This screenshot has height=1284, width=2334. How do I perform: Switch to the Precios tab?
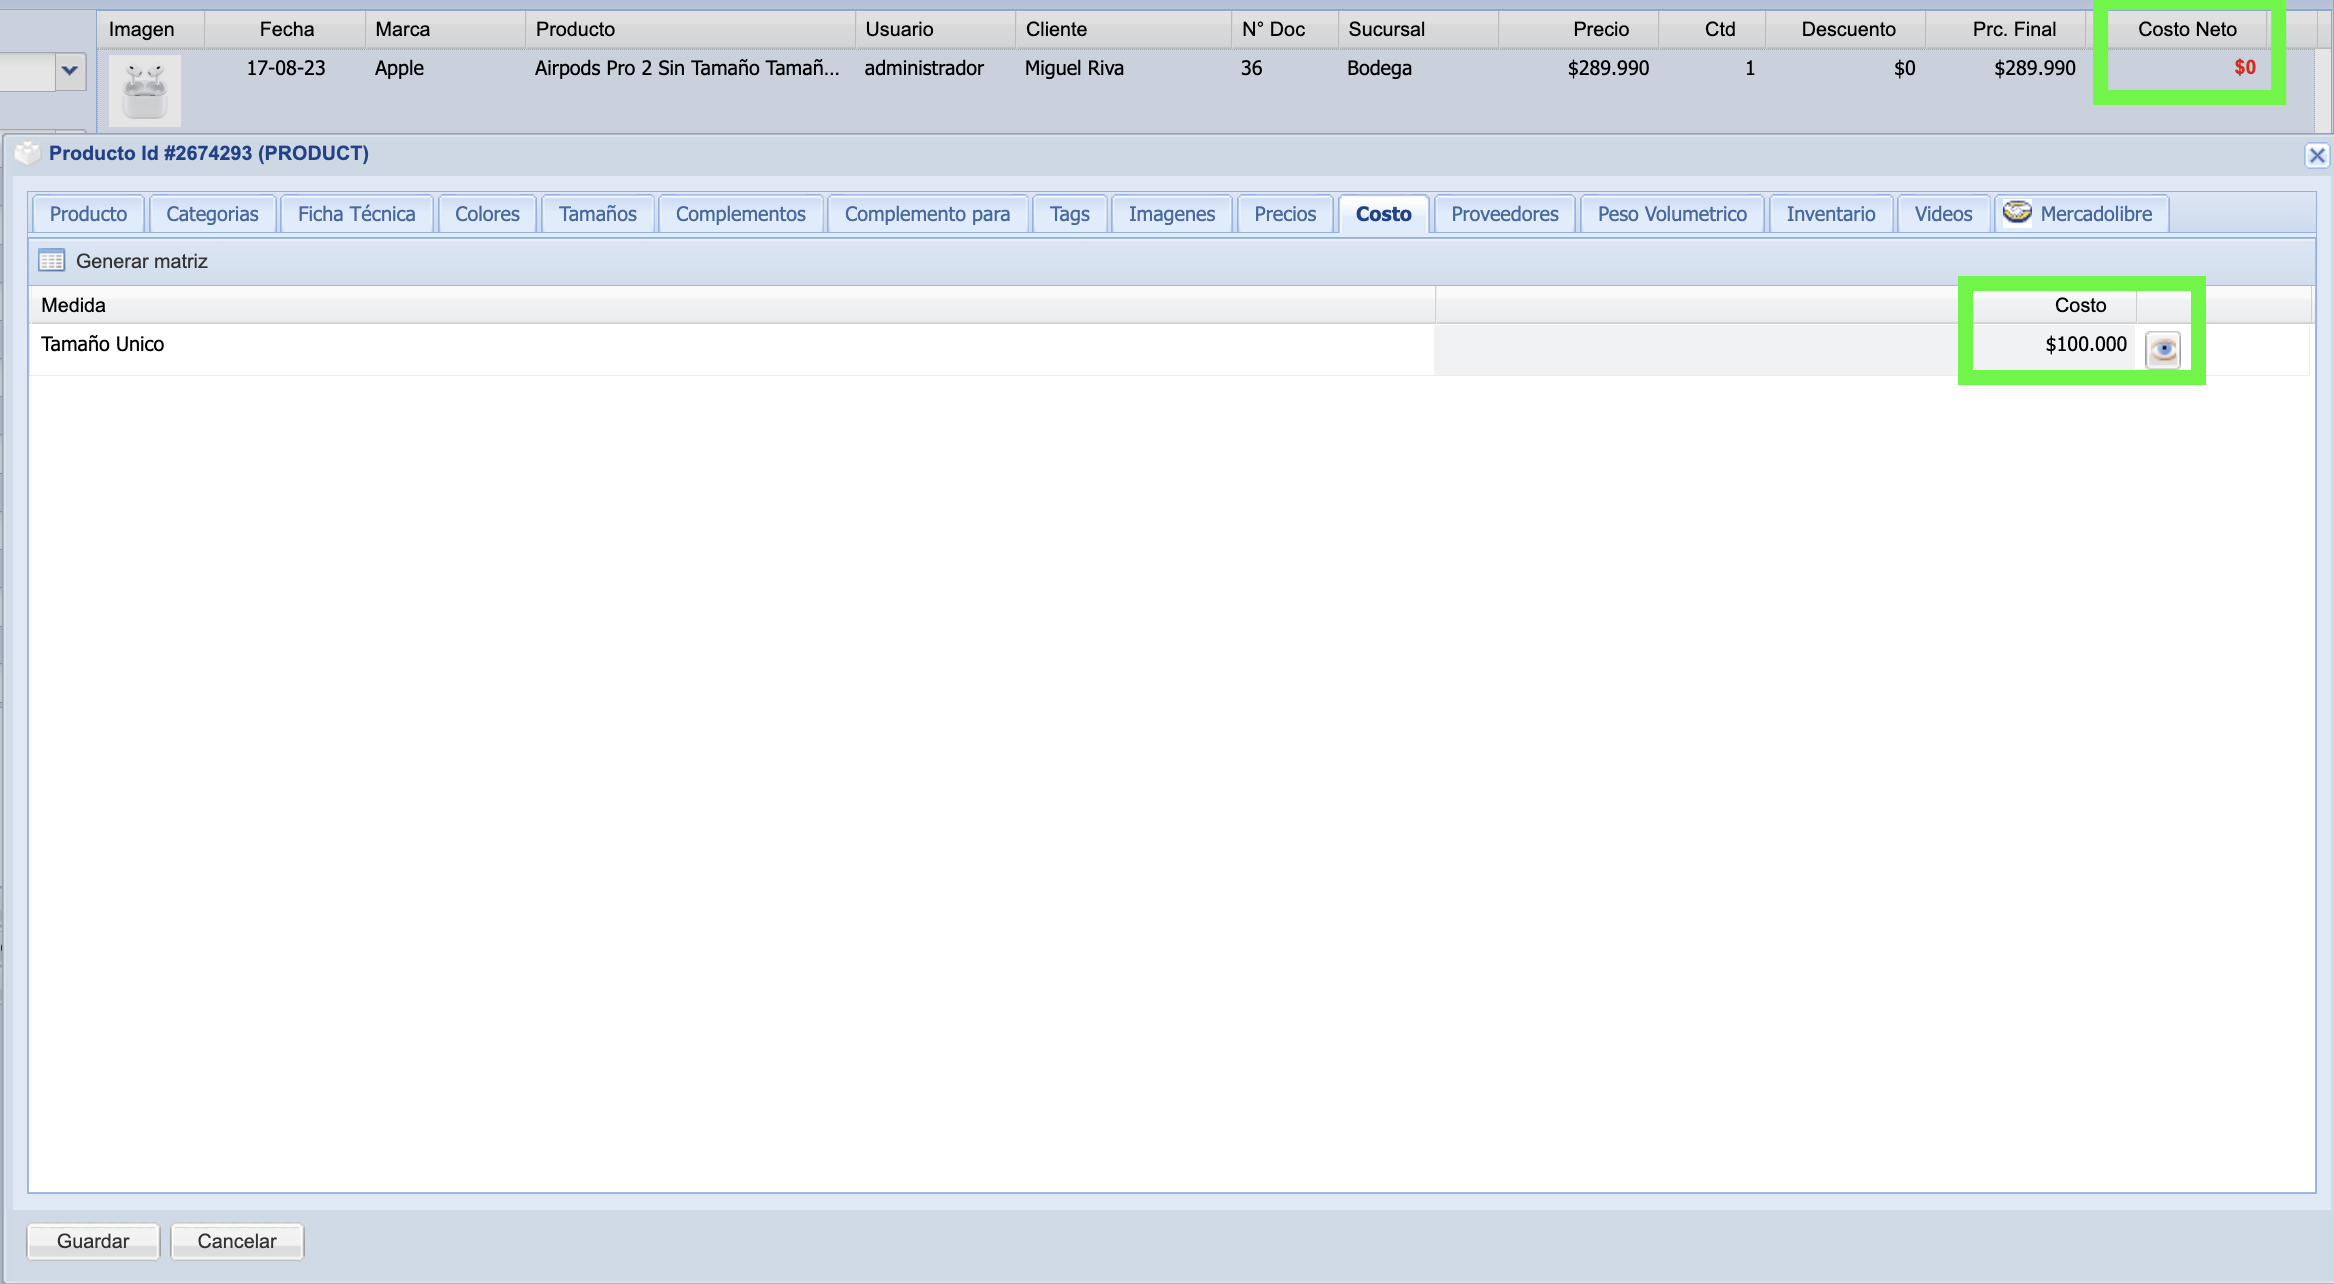1285,214
